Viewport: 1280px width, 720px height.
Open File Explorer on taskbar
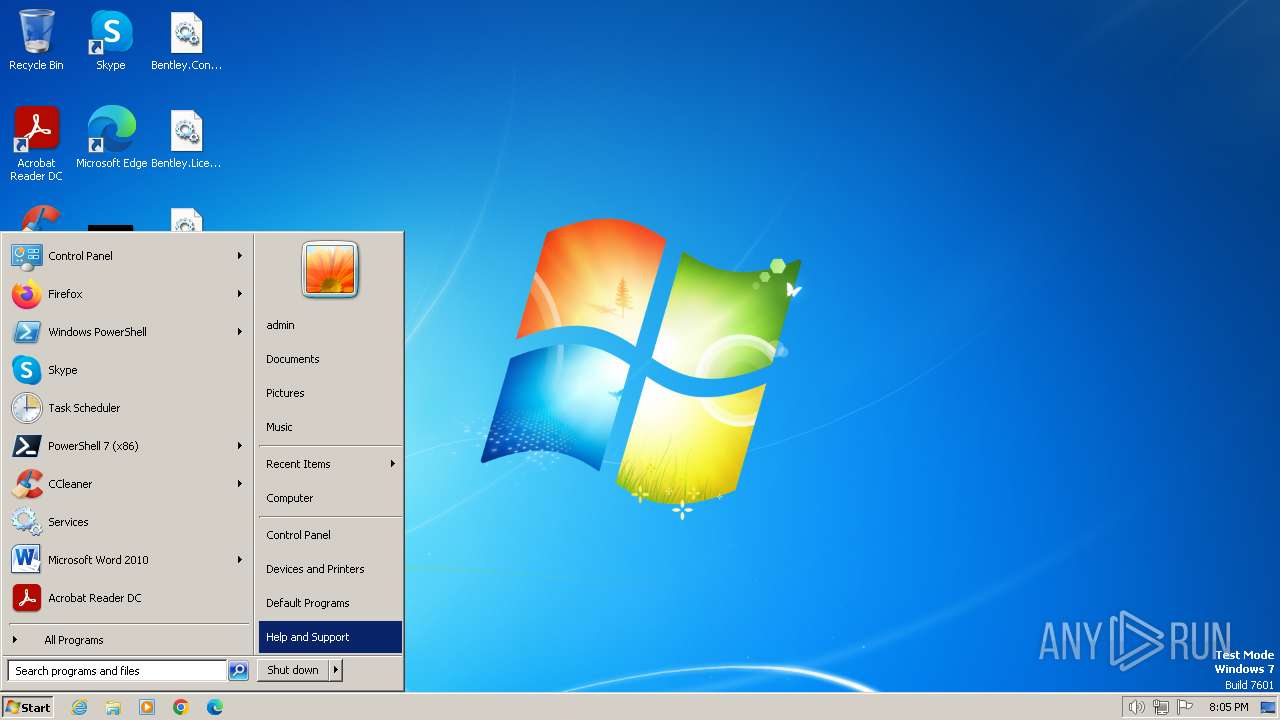[x=113, y=707]
